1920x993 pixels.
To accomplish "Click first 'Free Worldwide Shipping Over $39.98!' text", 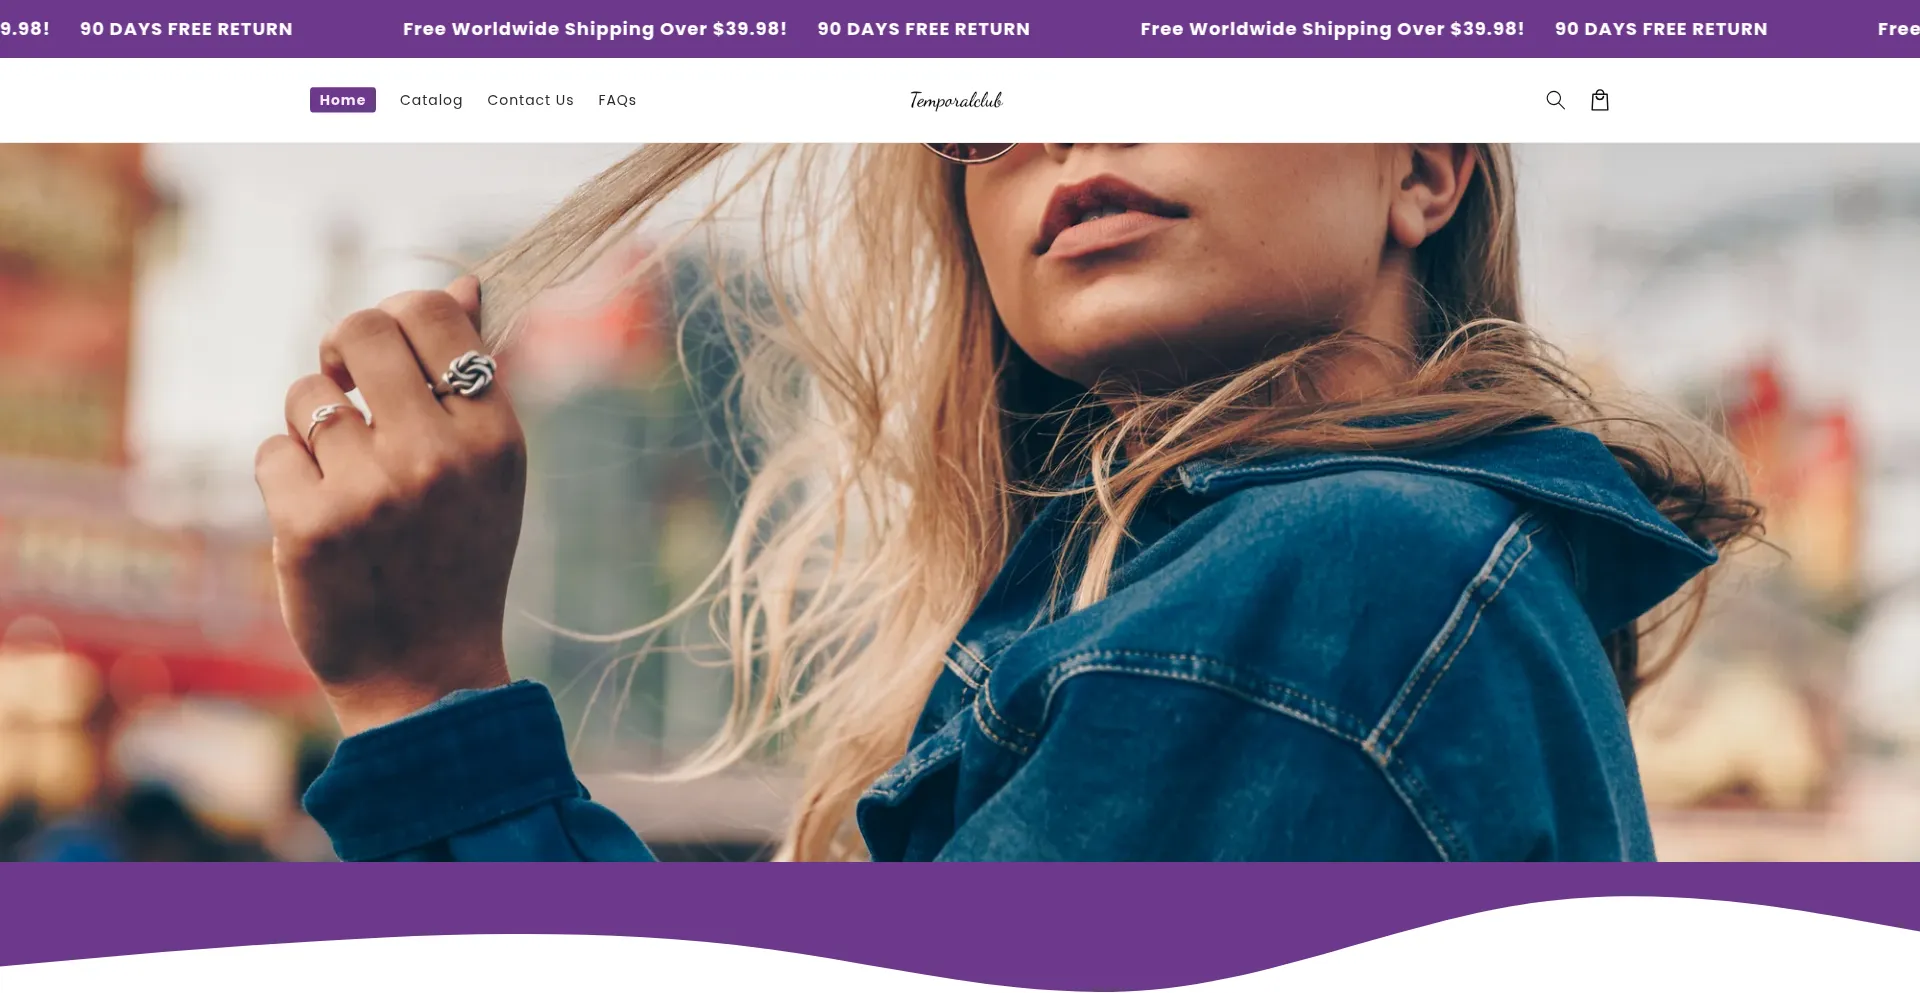I will click(x=595, y=29).
